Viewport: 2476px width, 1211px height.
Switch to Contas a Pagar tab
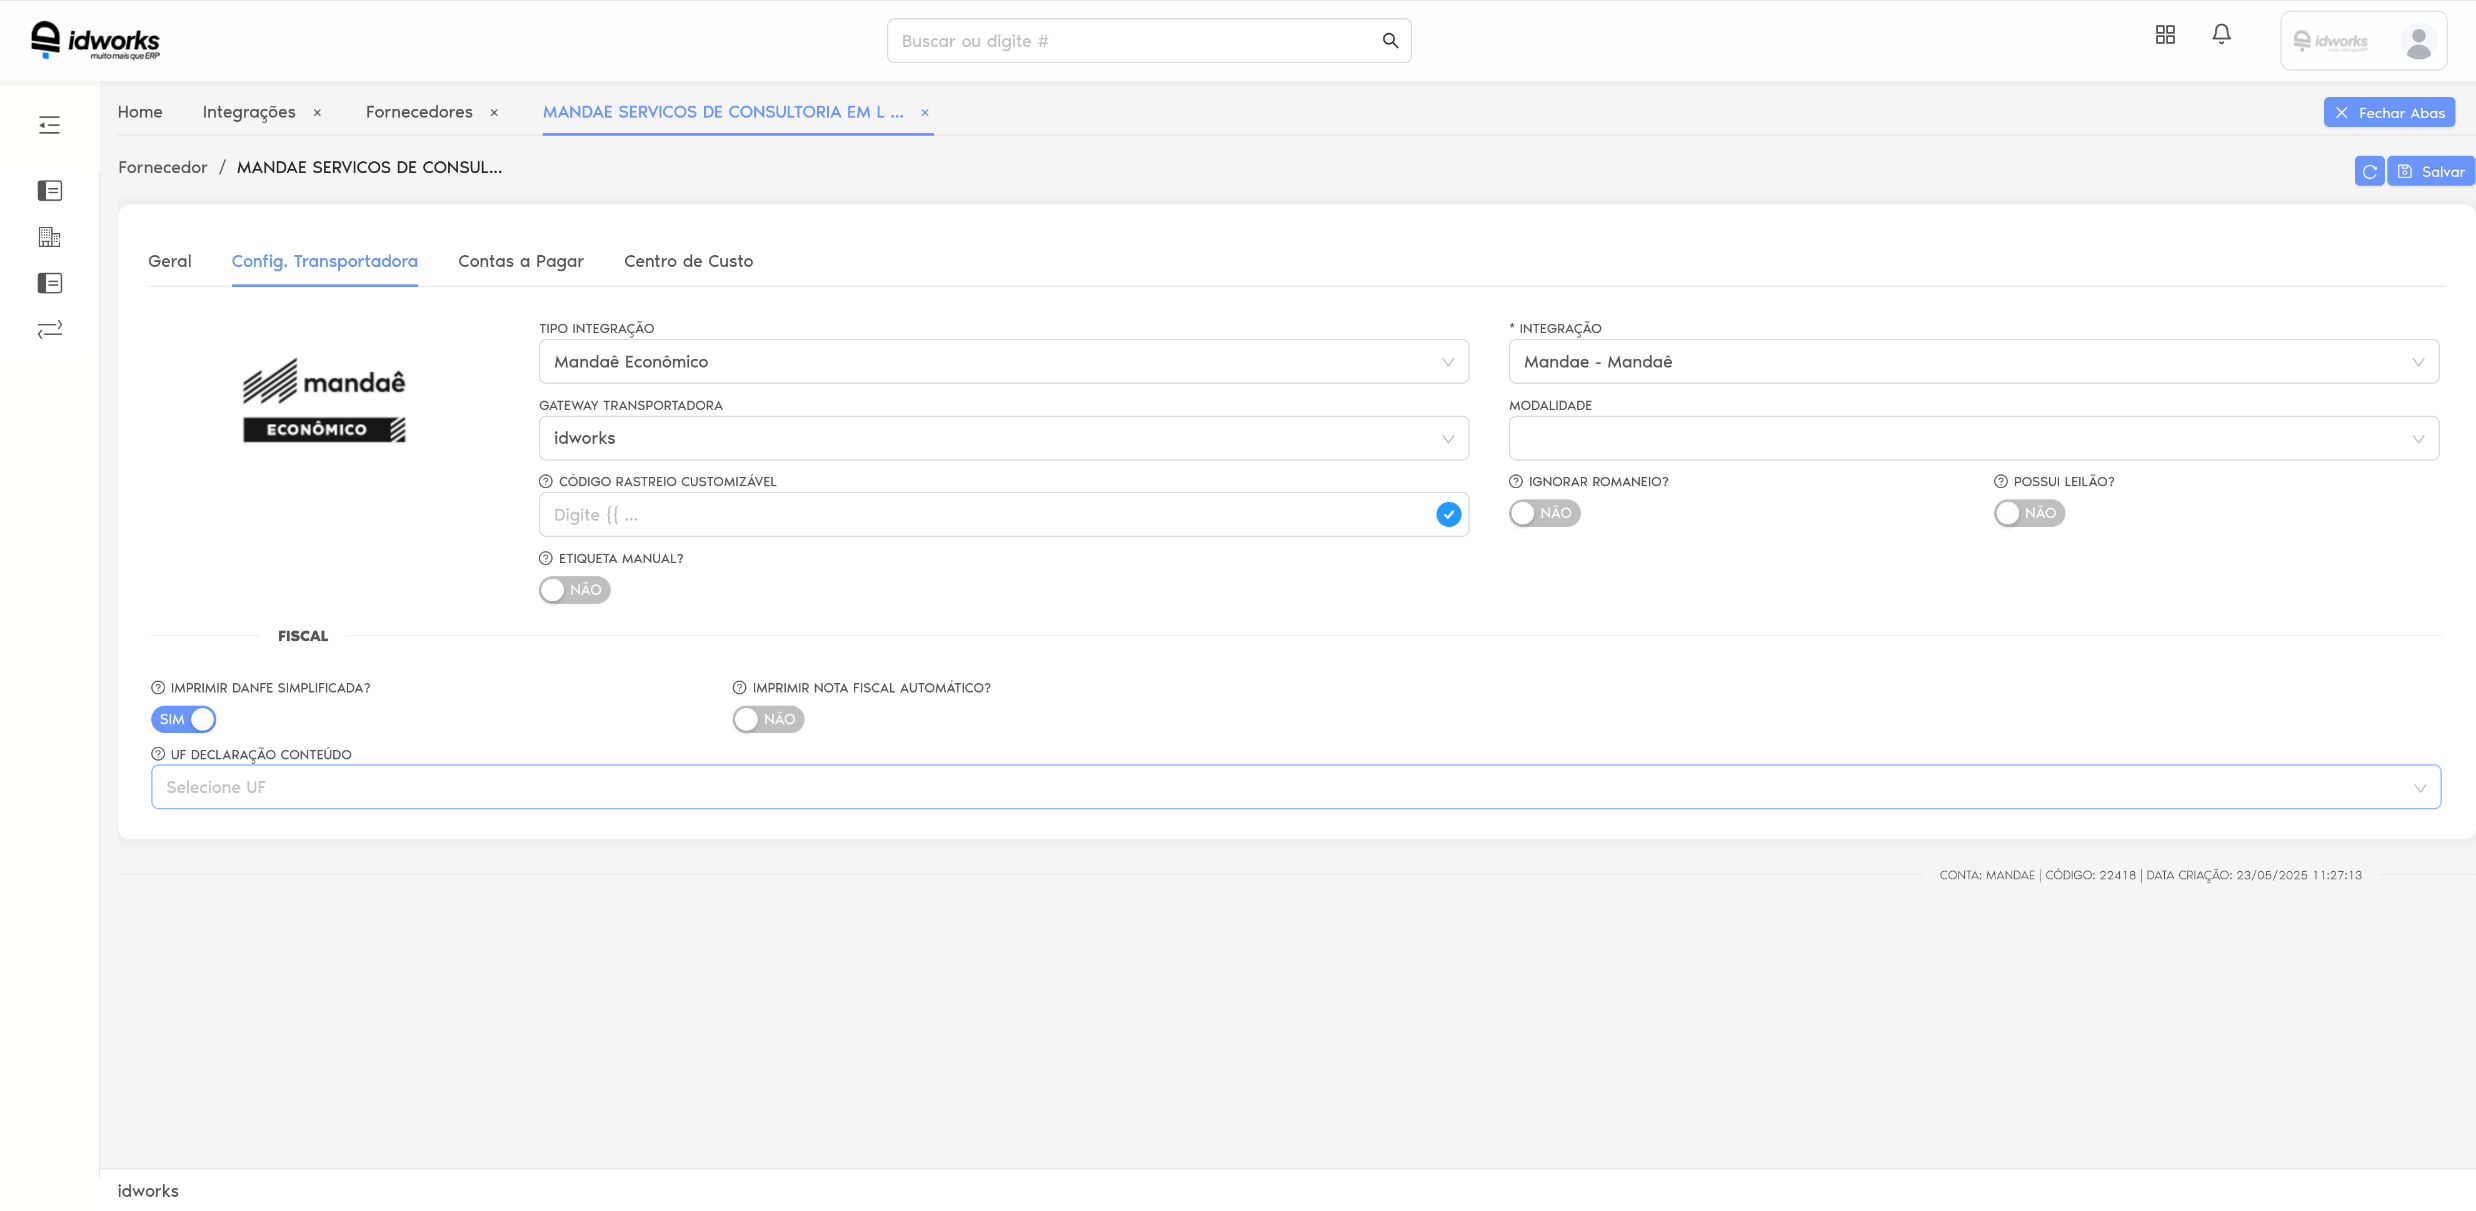click(520, 261)
